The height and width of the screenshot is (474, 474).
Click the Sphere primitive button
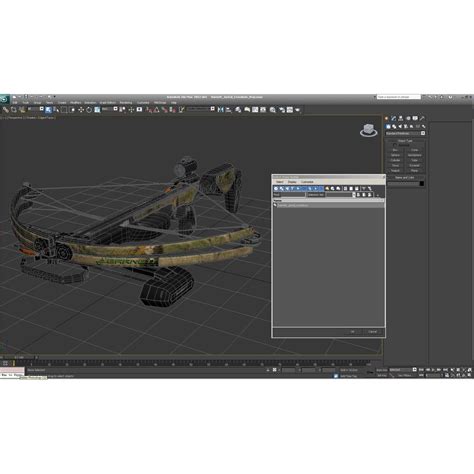[395, 155]
